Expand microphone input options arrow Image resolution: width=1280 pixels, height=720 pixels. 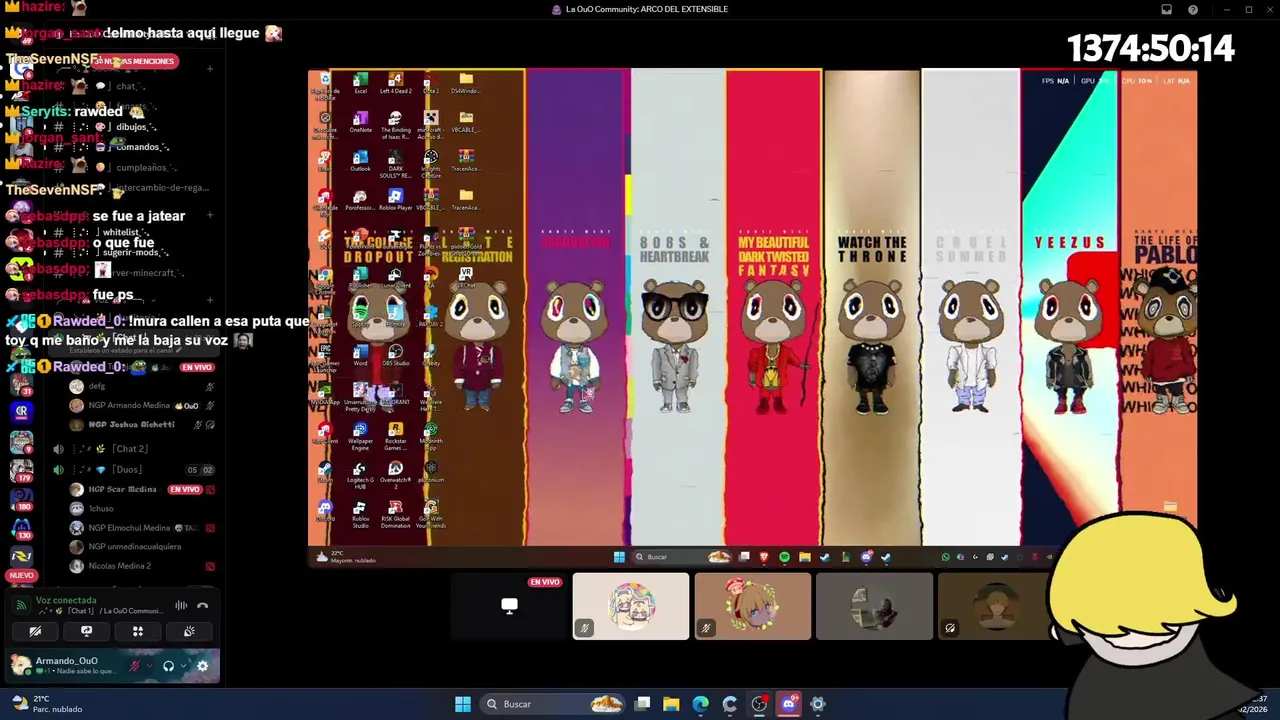pos(149,666)
